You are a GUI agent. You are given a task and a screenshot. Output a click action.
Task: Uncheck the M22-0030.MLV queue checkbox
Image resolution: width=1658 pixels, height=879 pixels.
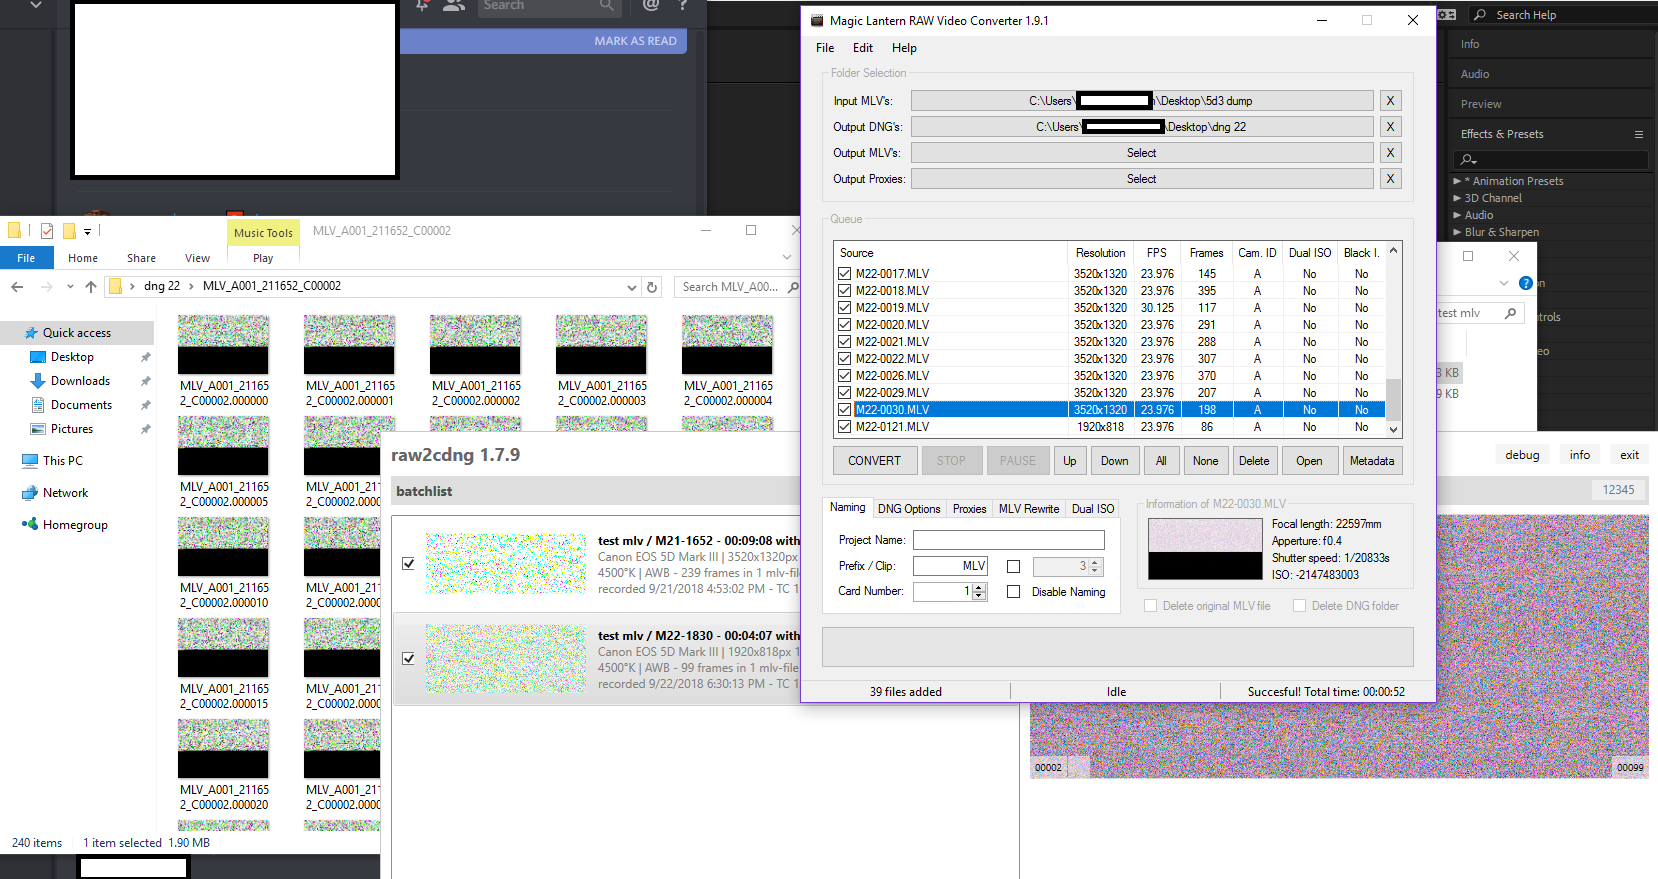(x=845, y=410)
